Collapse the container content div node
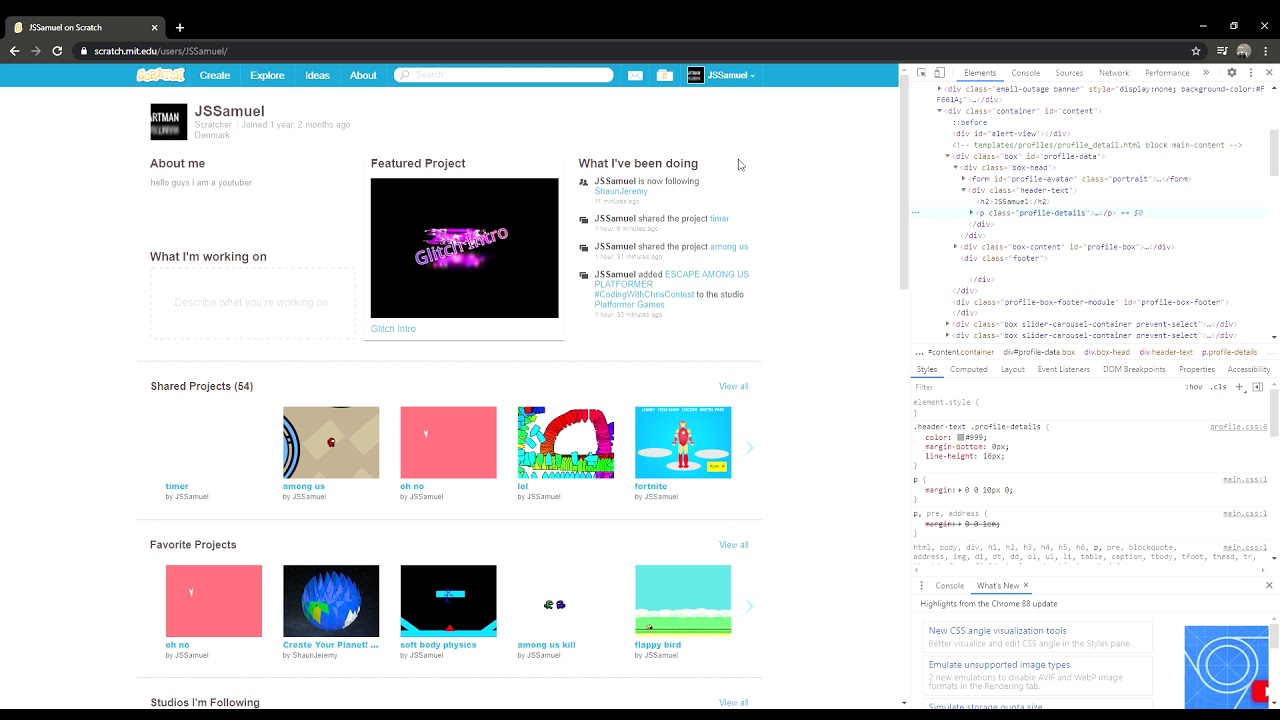 (940, 111)
